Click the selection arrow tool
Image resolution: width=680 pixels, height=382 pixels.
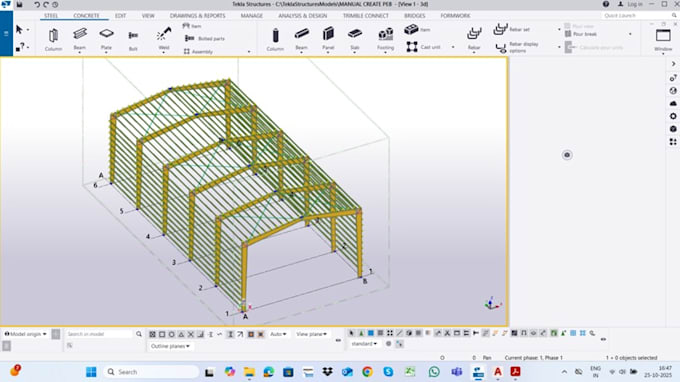(19, 29)
